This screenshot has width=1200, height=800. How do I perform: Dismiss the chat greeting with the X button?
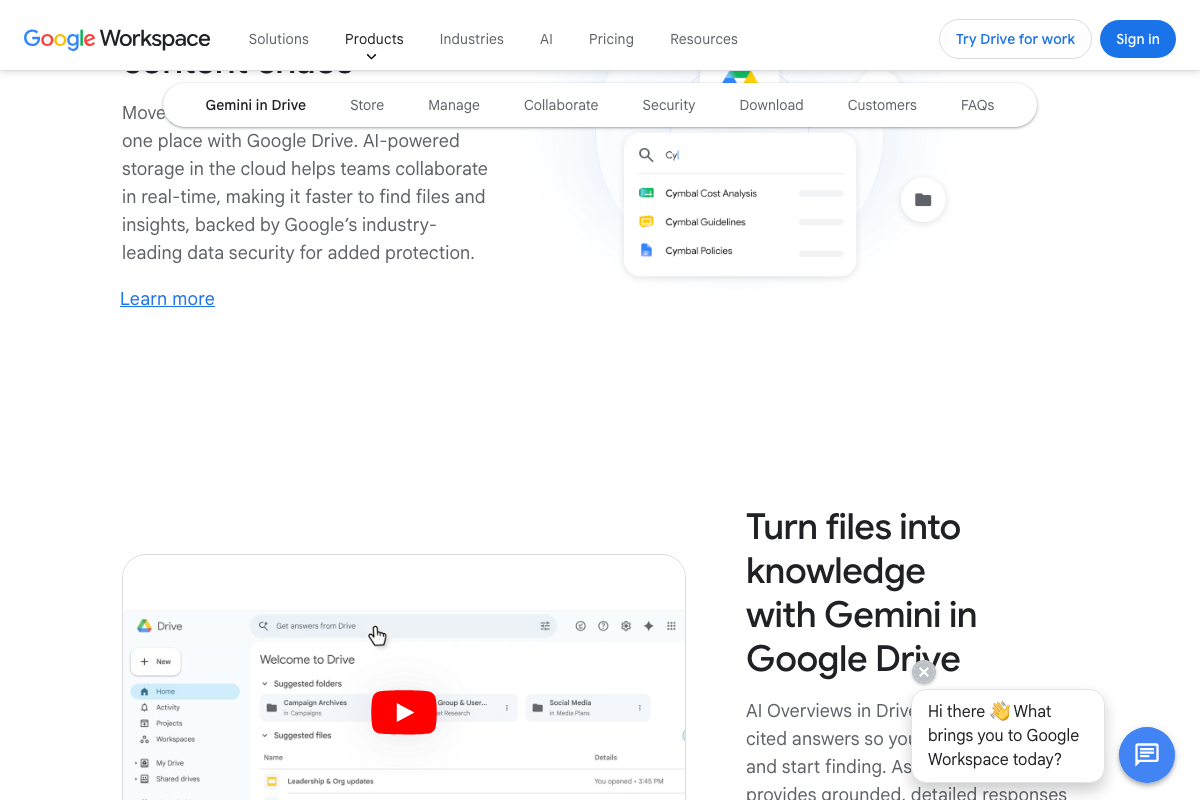click(924, 672)
